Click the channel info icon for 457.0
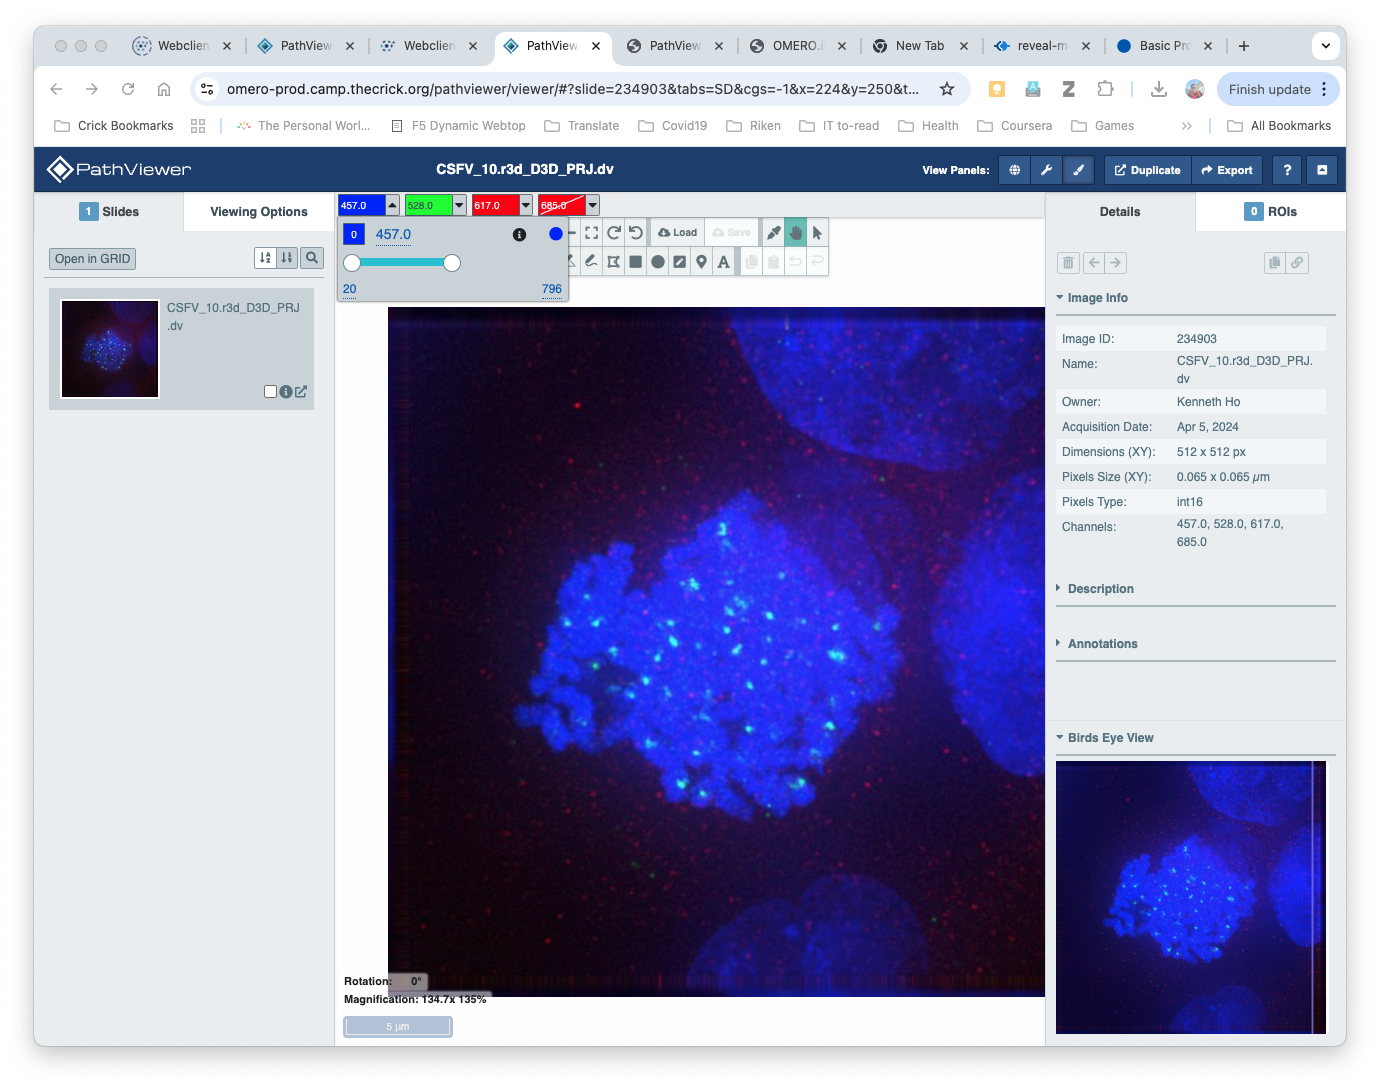This screenshot has width=1380, height=1088. click(x=519, y=235)
